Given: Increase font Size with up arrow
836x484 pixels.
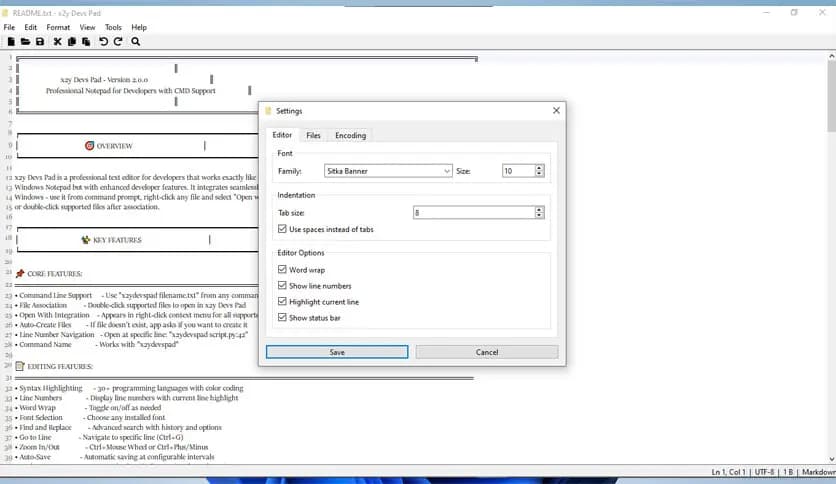Looking at the screenshot, I should coord(540,167).
